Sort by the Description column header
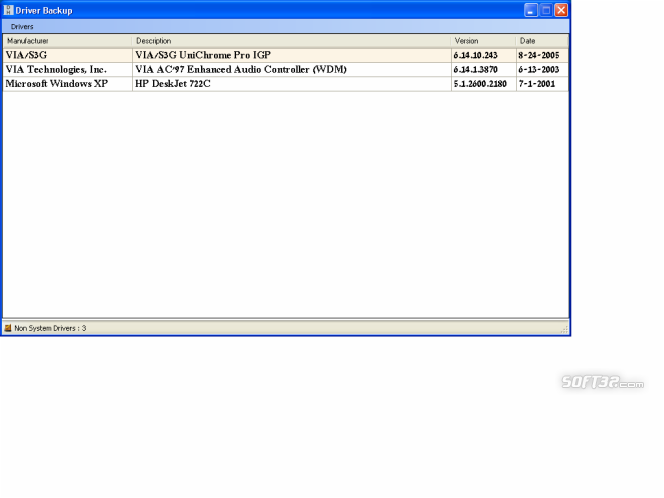664x498 pixels. pyautogui.click(x=291, y=41)
